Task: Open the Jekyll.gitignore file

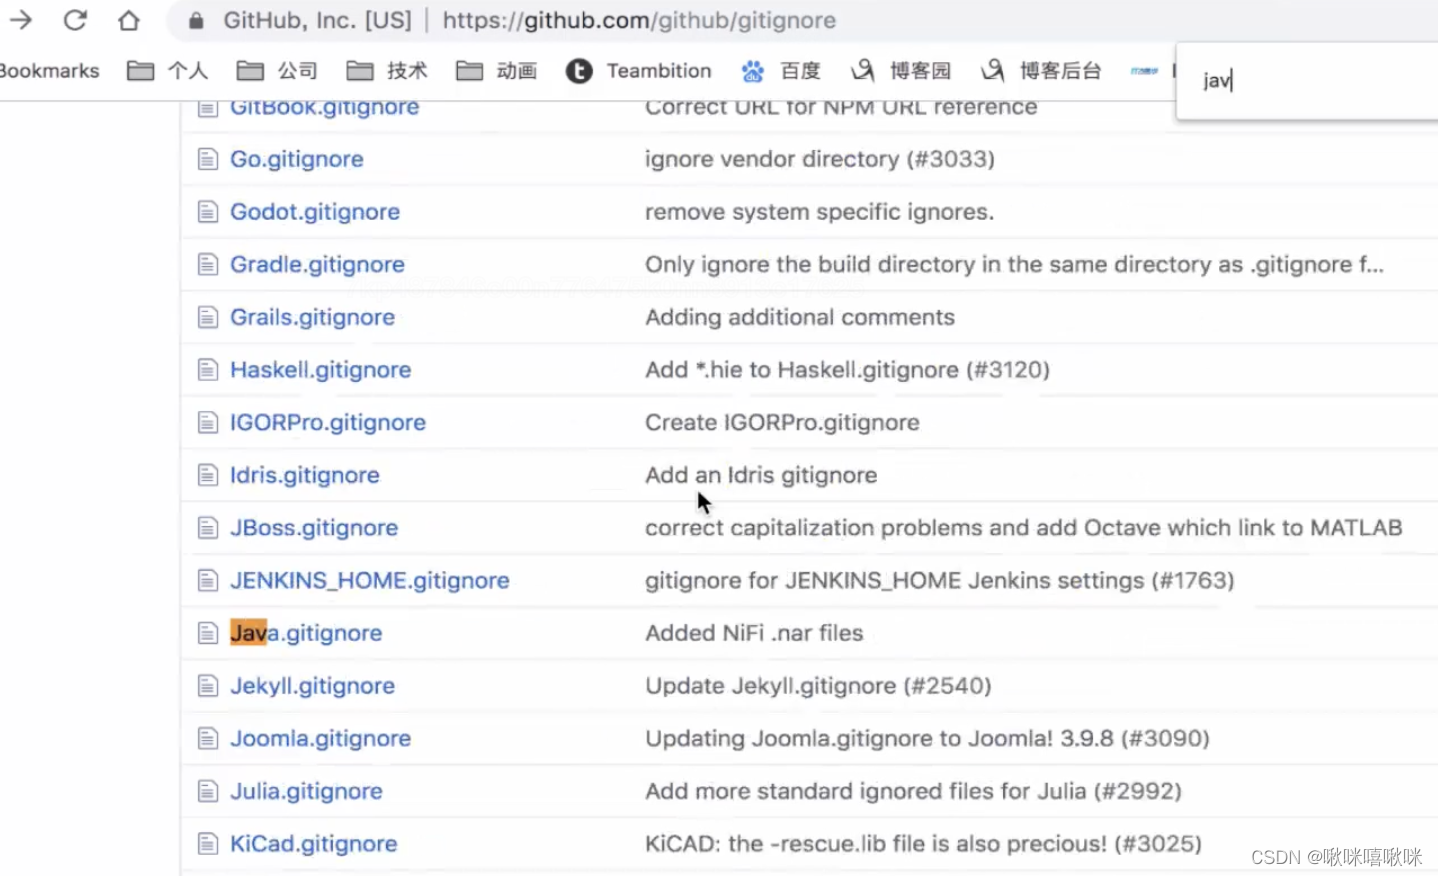Action: [312, 686]
